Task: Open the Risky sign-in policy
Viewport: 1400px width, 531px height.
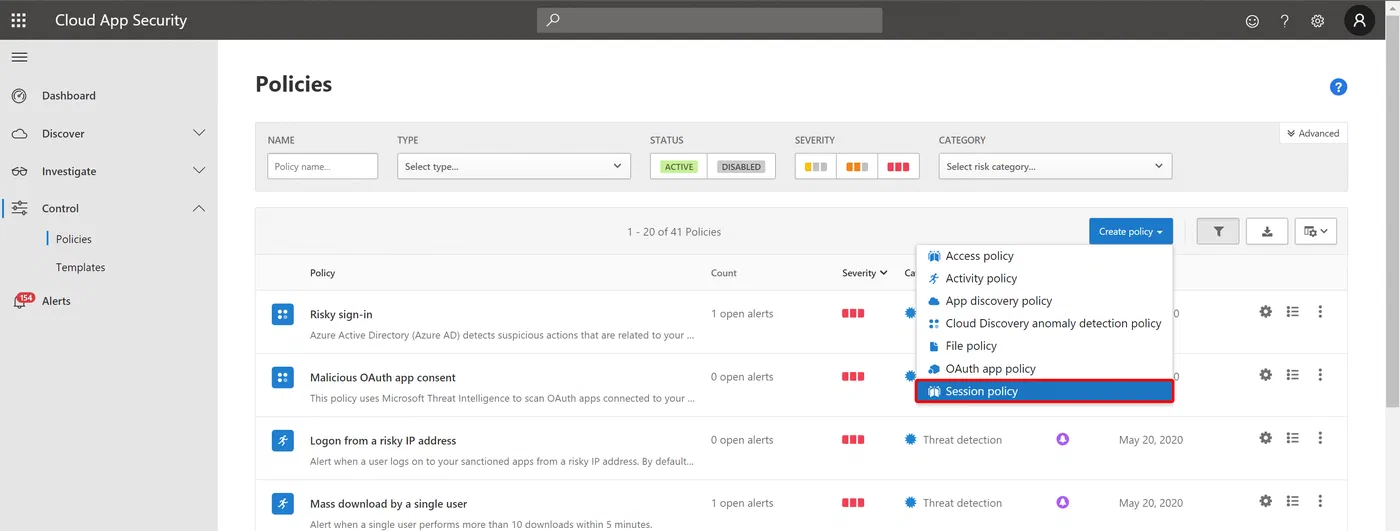Action: pos(341,314)
